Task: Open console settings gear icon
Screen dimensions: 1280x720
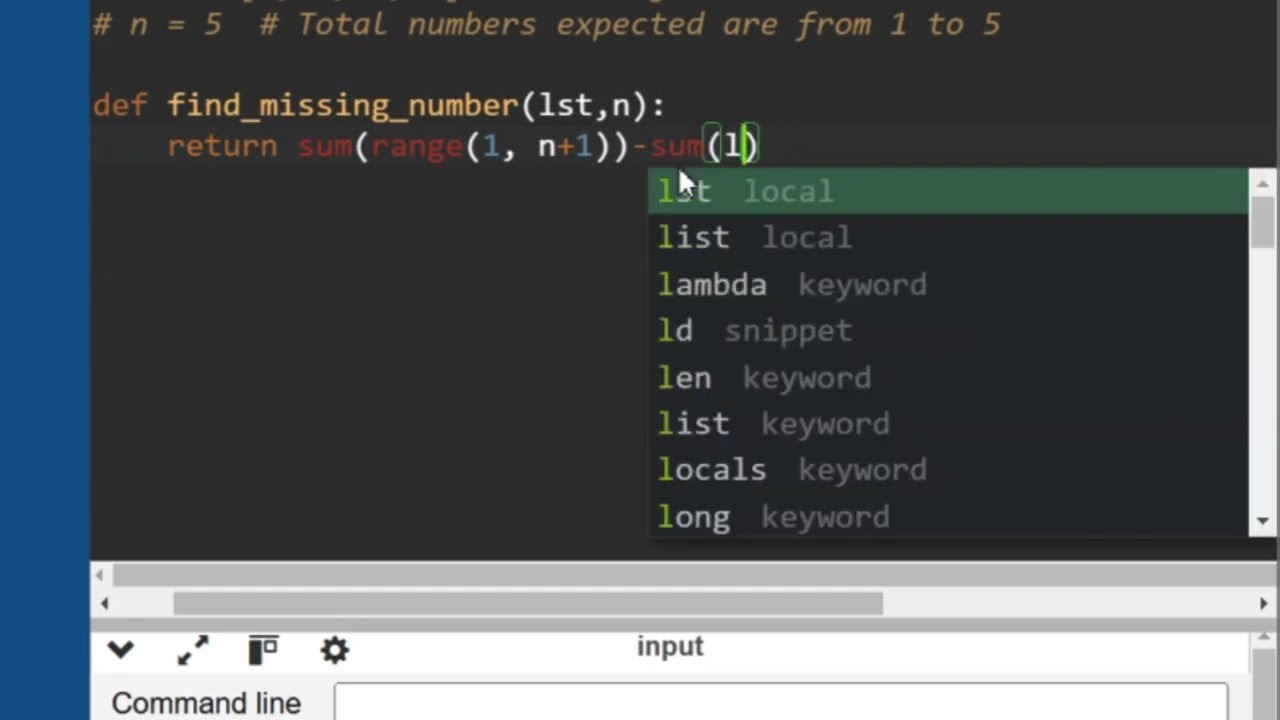Action: [334, 650]
